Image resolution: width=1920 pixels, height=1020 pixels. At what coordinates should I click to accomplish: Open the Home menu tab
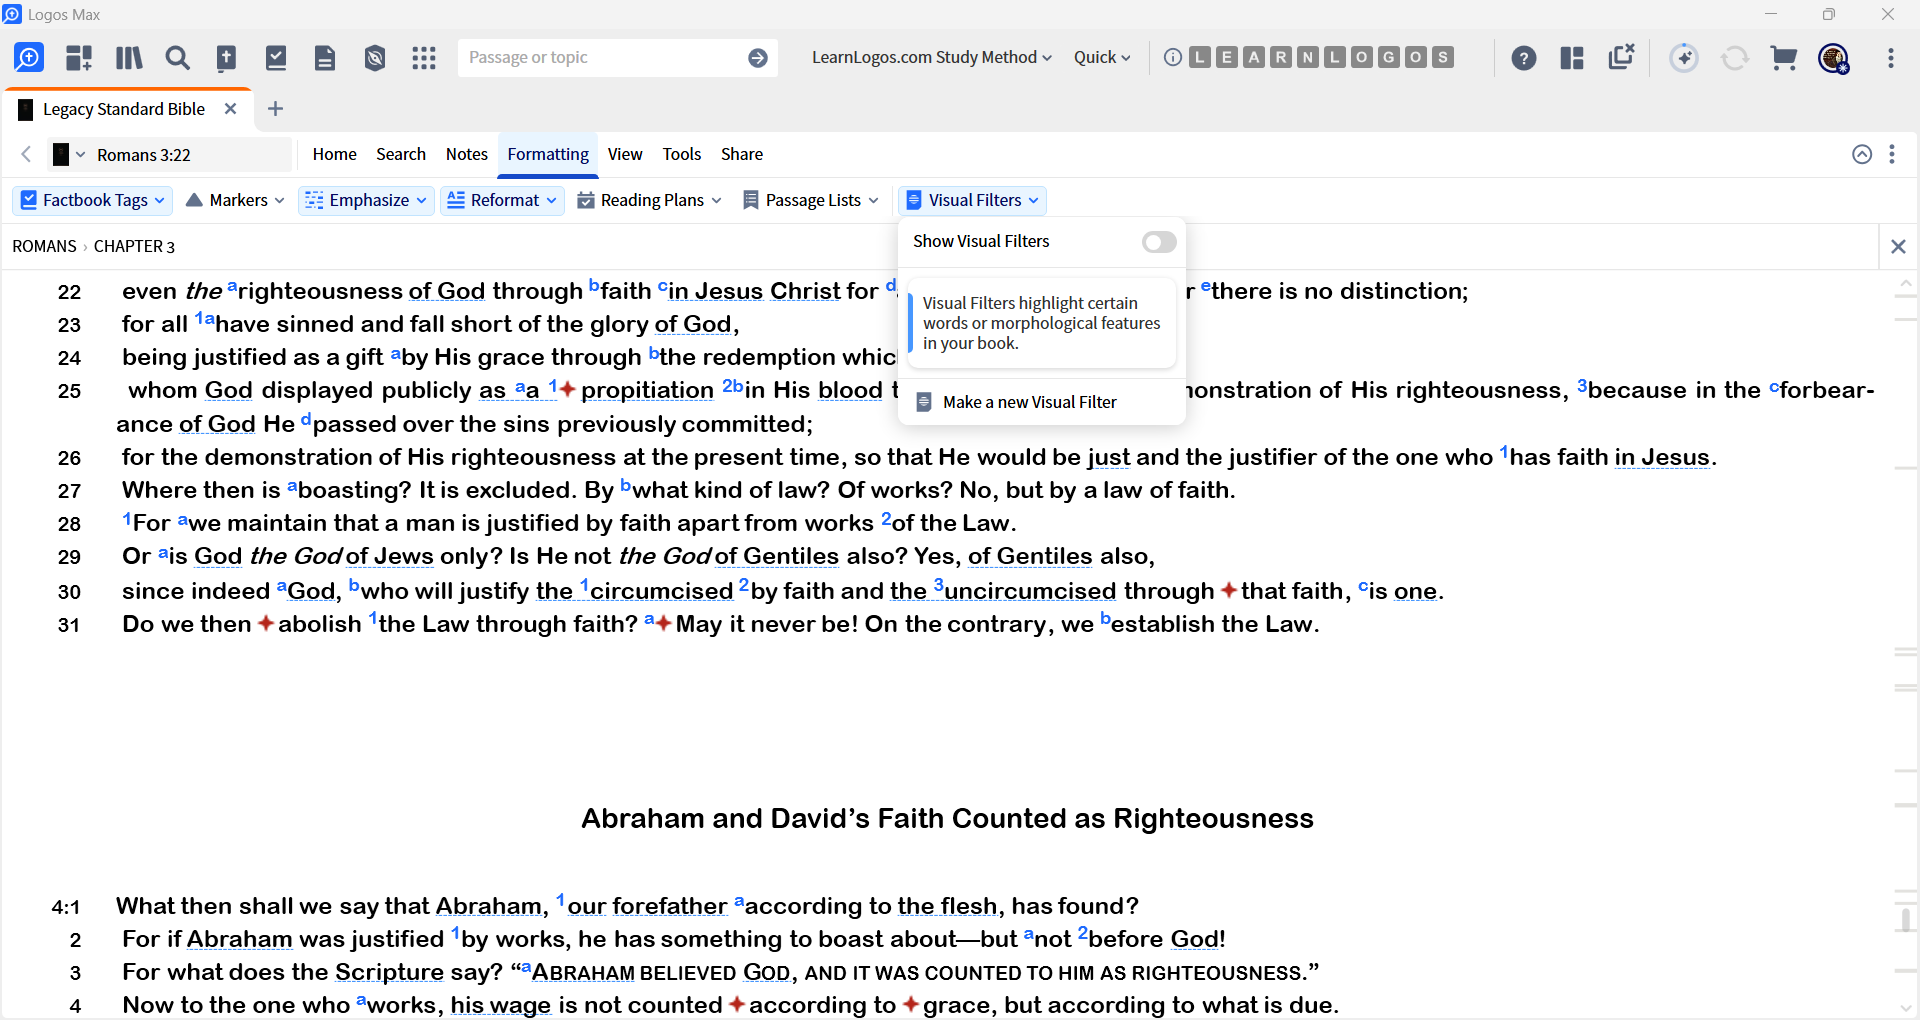click(x=334, y=154)
